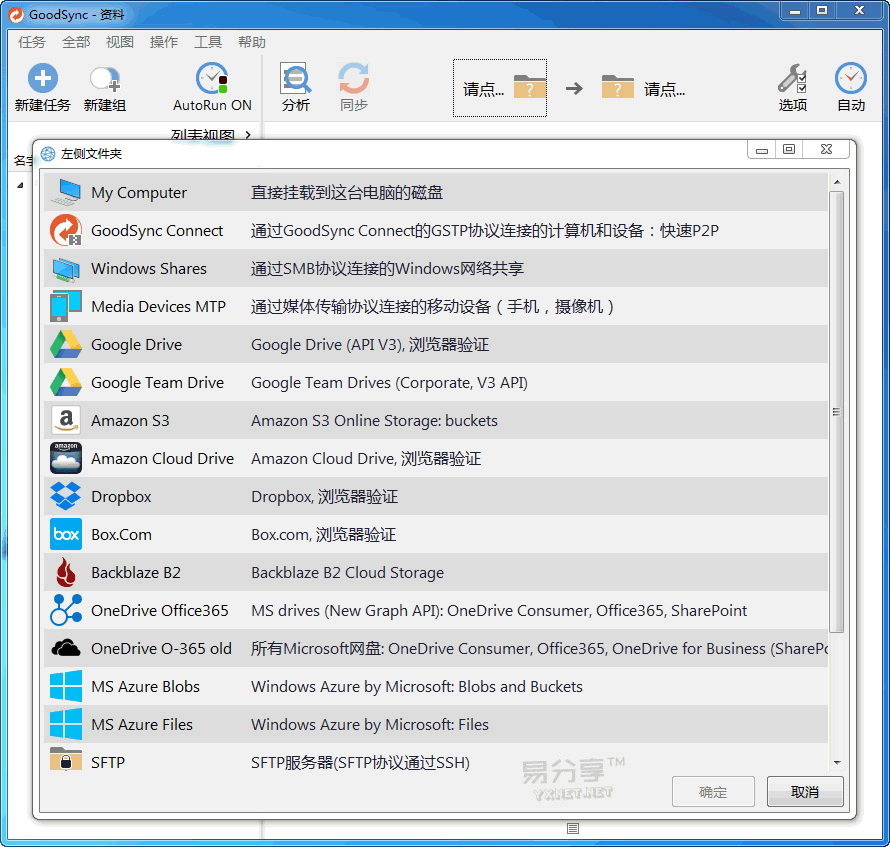The image size is (890, 847).
Task: Select the MS Azure Files icon
Action: pyautogui.click(x=66, y=724)
